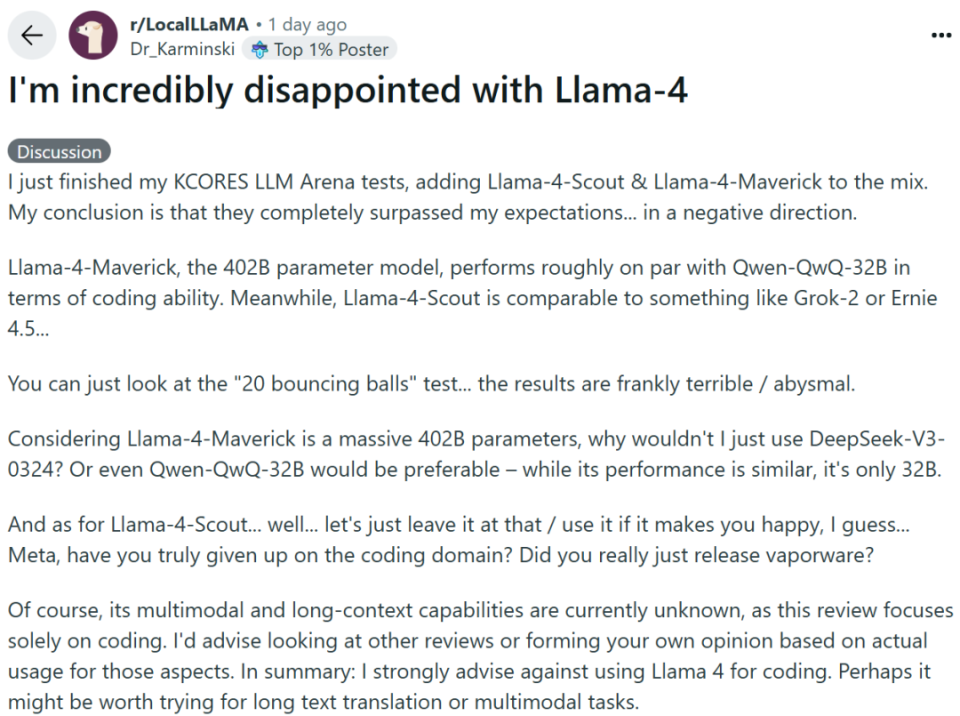Screen dimensions: 960x716
Task: Click the Top 1% Poster badge icon
Action: 260,49
